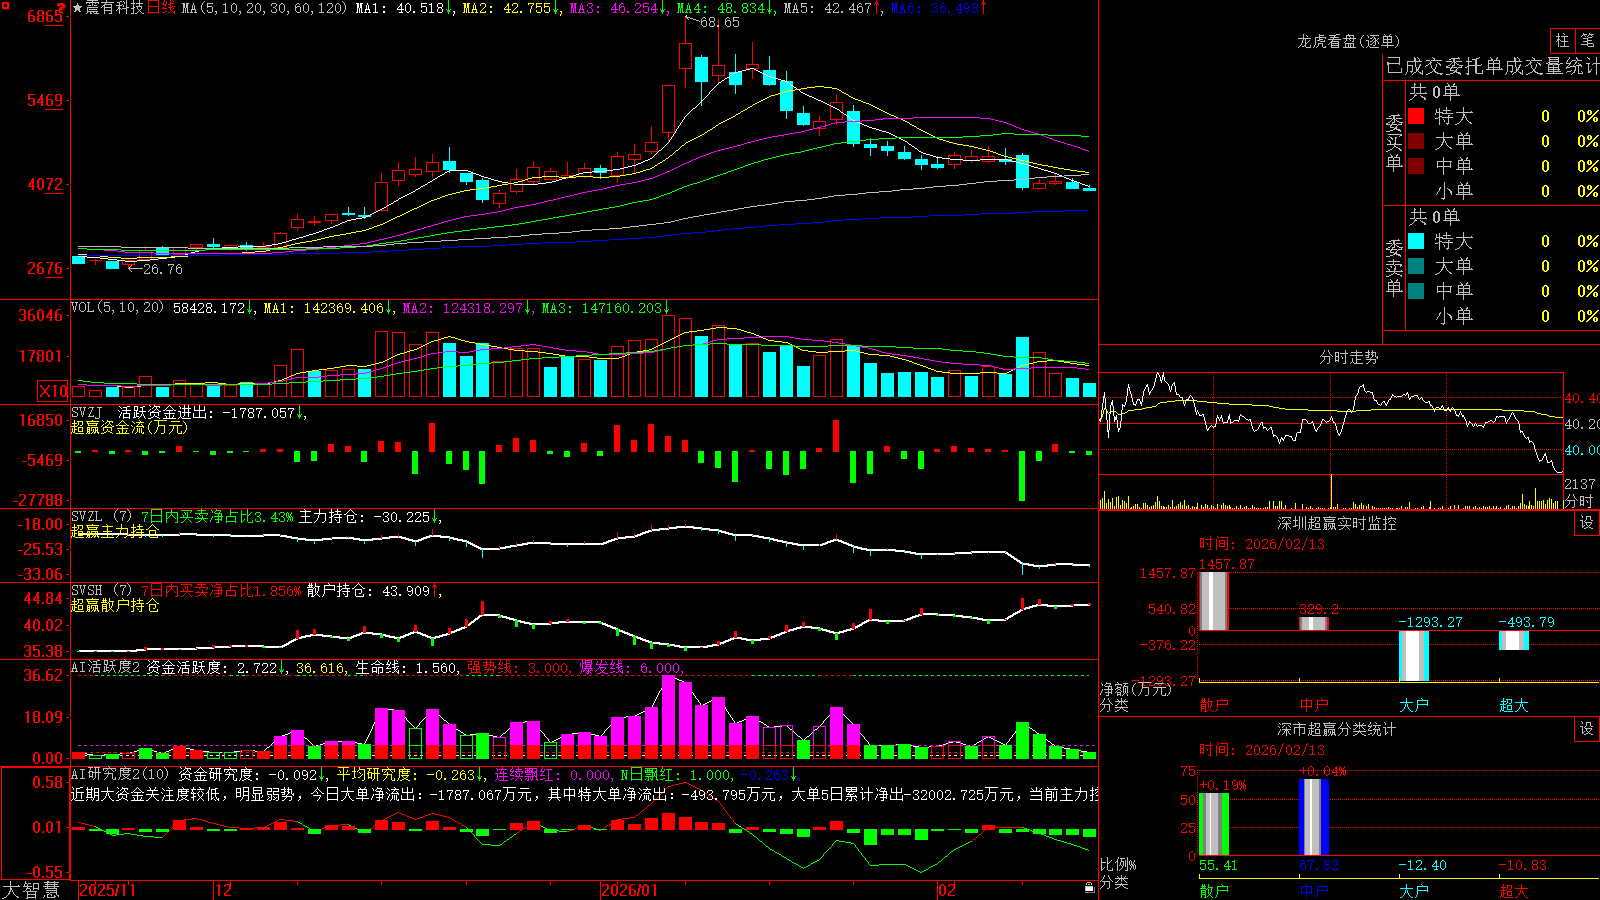Click the red 日线 period label

(x=161, y=8)
